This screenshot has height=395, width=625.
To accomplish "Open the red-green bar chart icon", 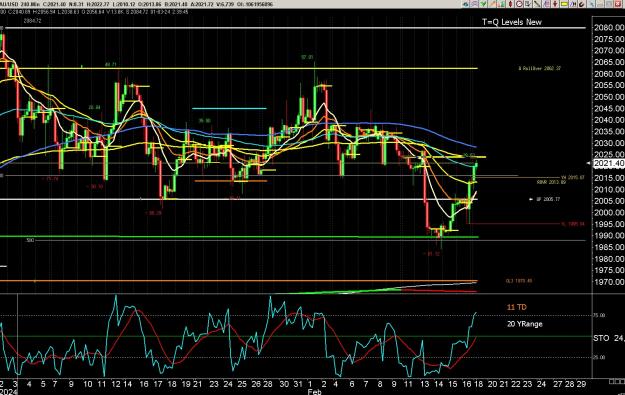I will pos(501,4).
